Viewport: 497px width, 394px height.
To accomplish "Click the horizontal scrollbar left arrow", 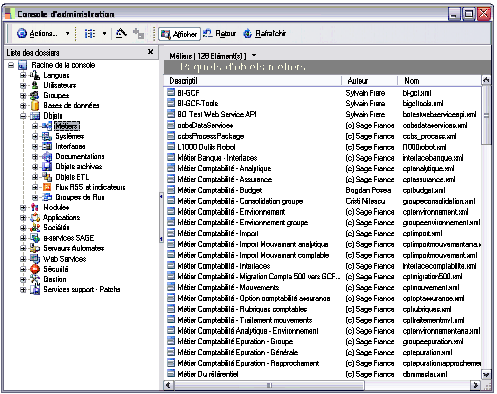I will tap(169, 386).
